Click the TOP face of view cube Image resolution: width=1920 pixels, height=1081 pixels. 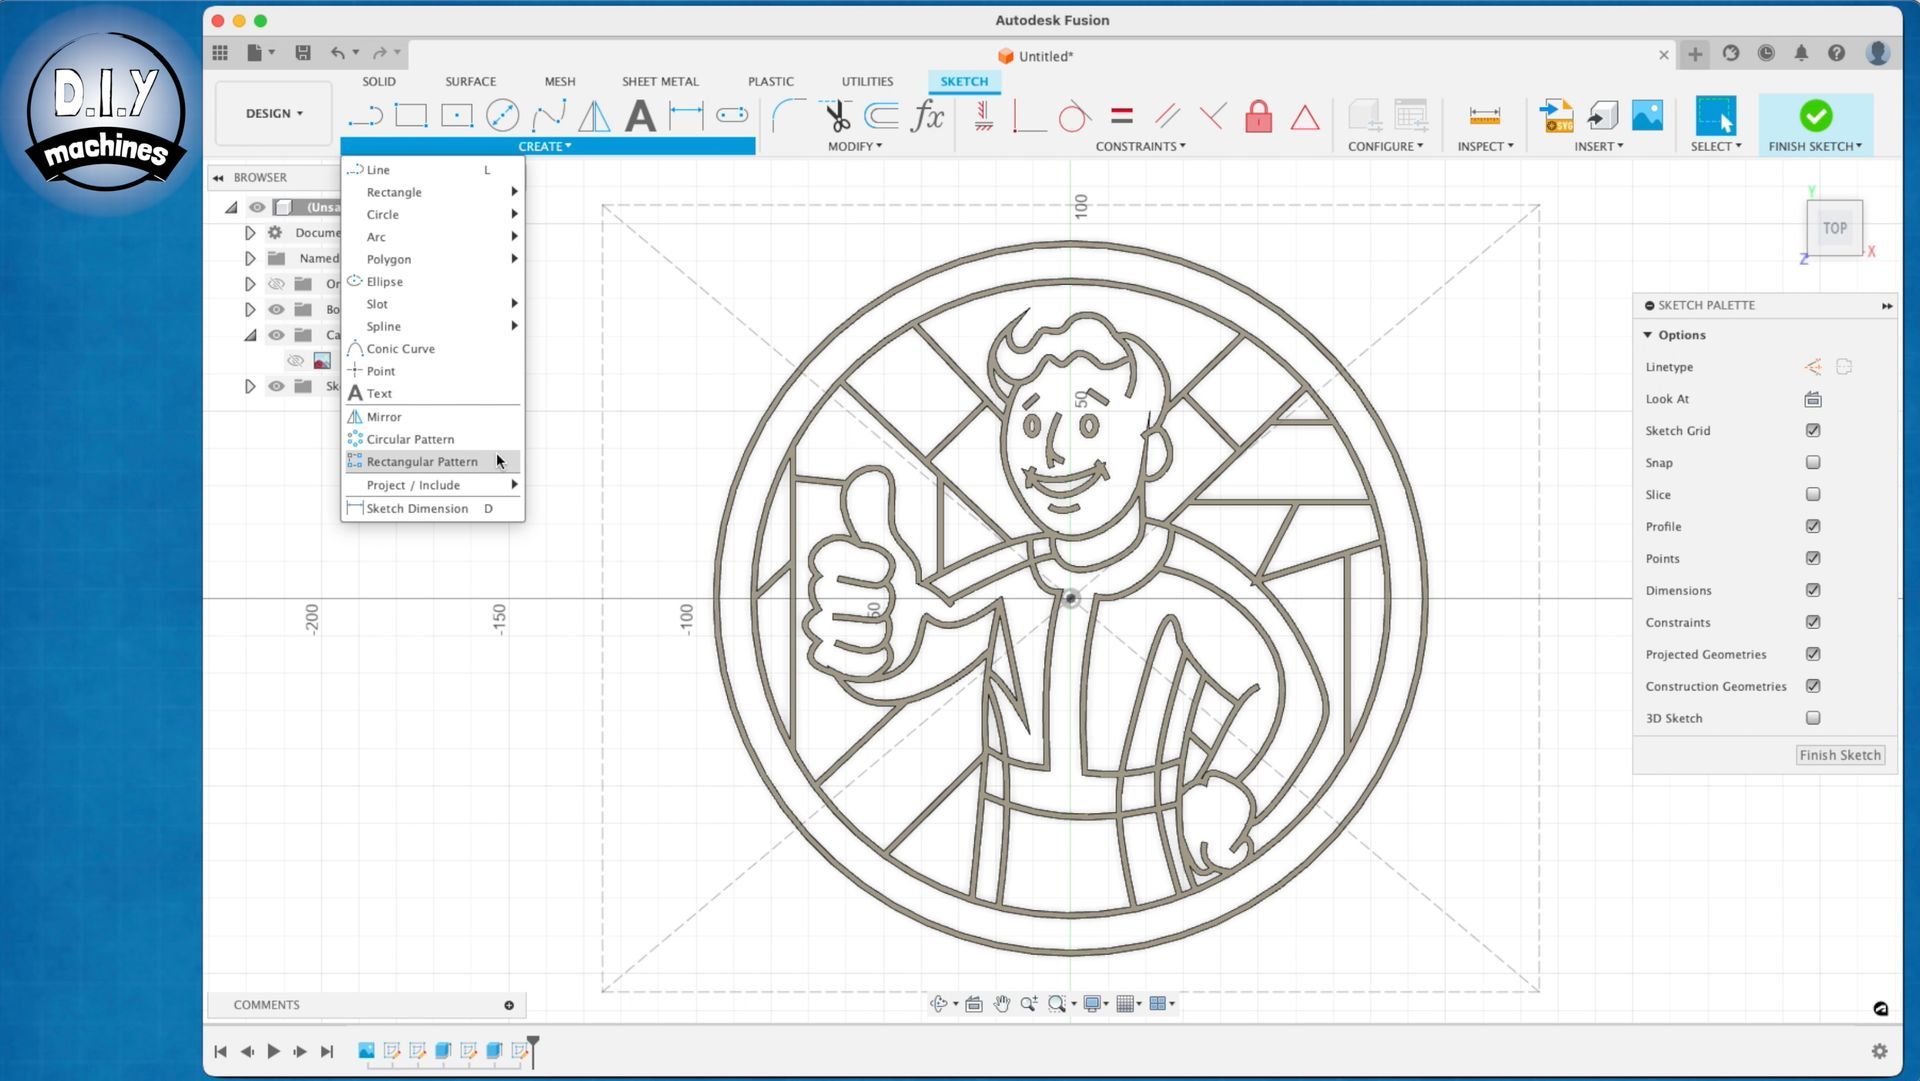pos(1834,228)
